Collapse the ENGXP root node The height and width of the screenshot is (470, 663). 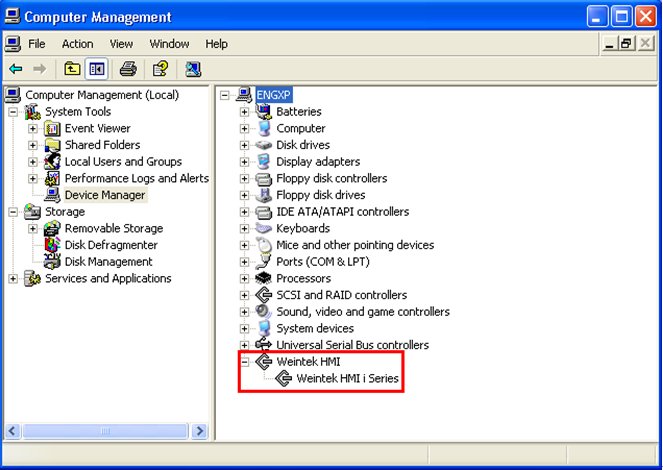coord(225,95)
